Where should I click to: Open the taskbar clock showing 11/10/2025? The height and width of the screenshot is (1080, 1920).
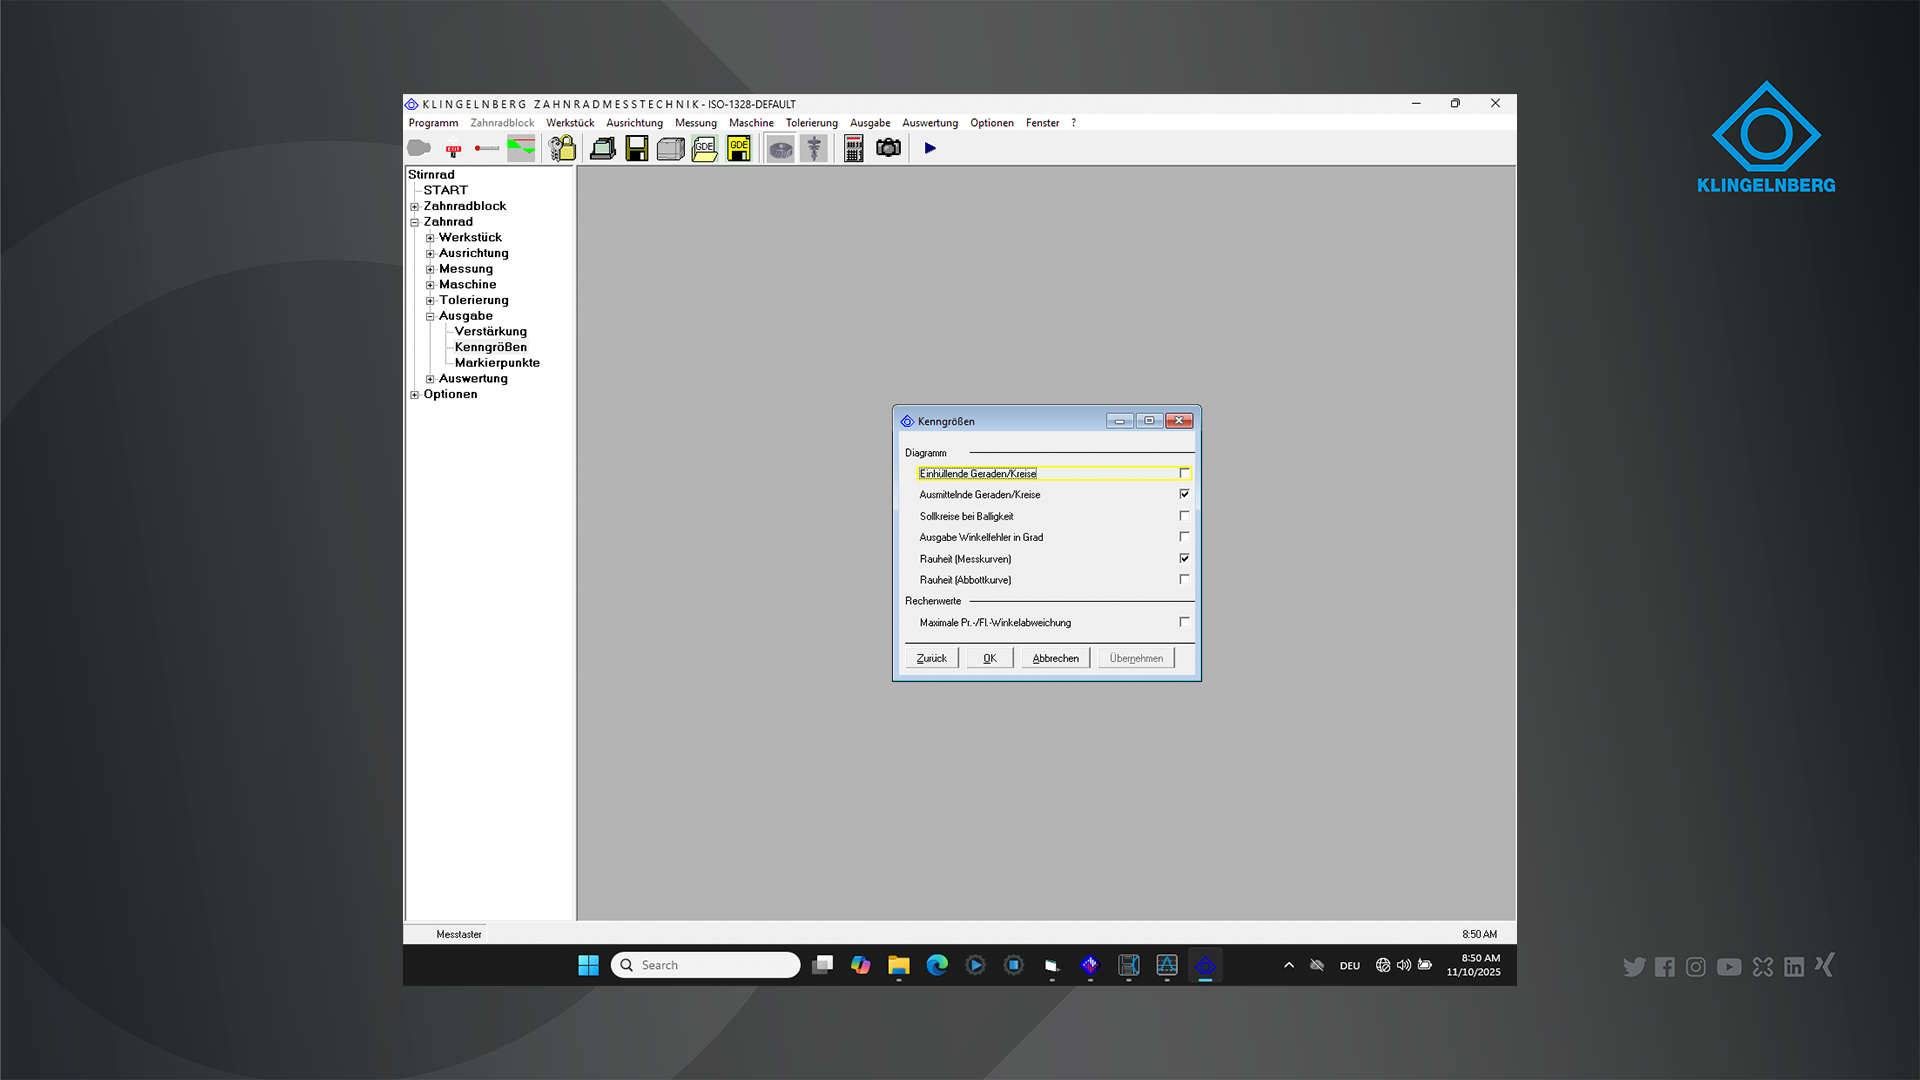coord(1473,965)
